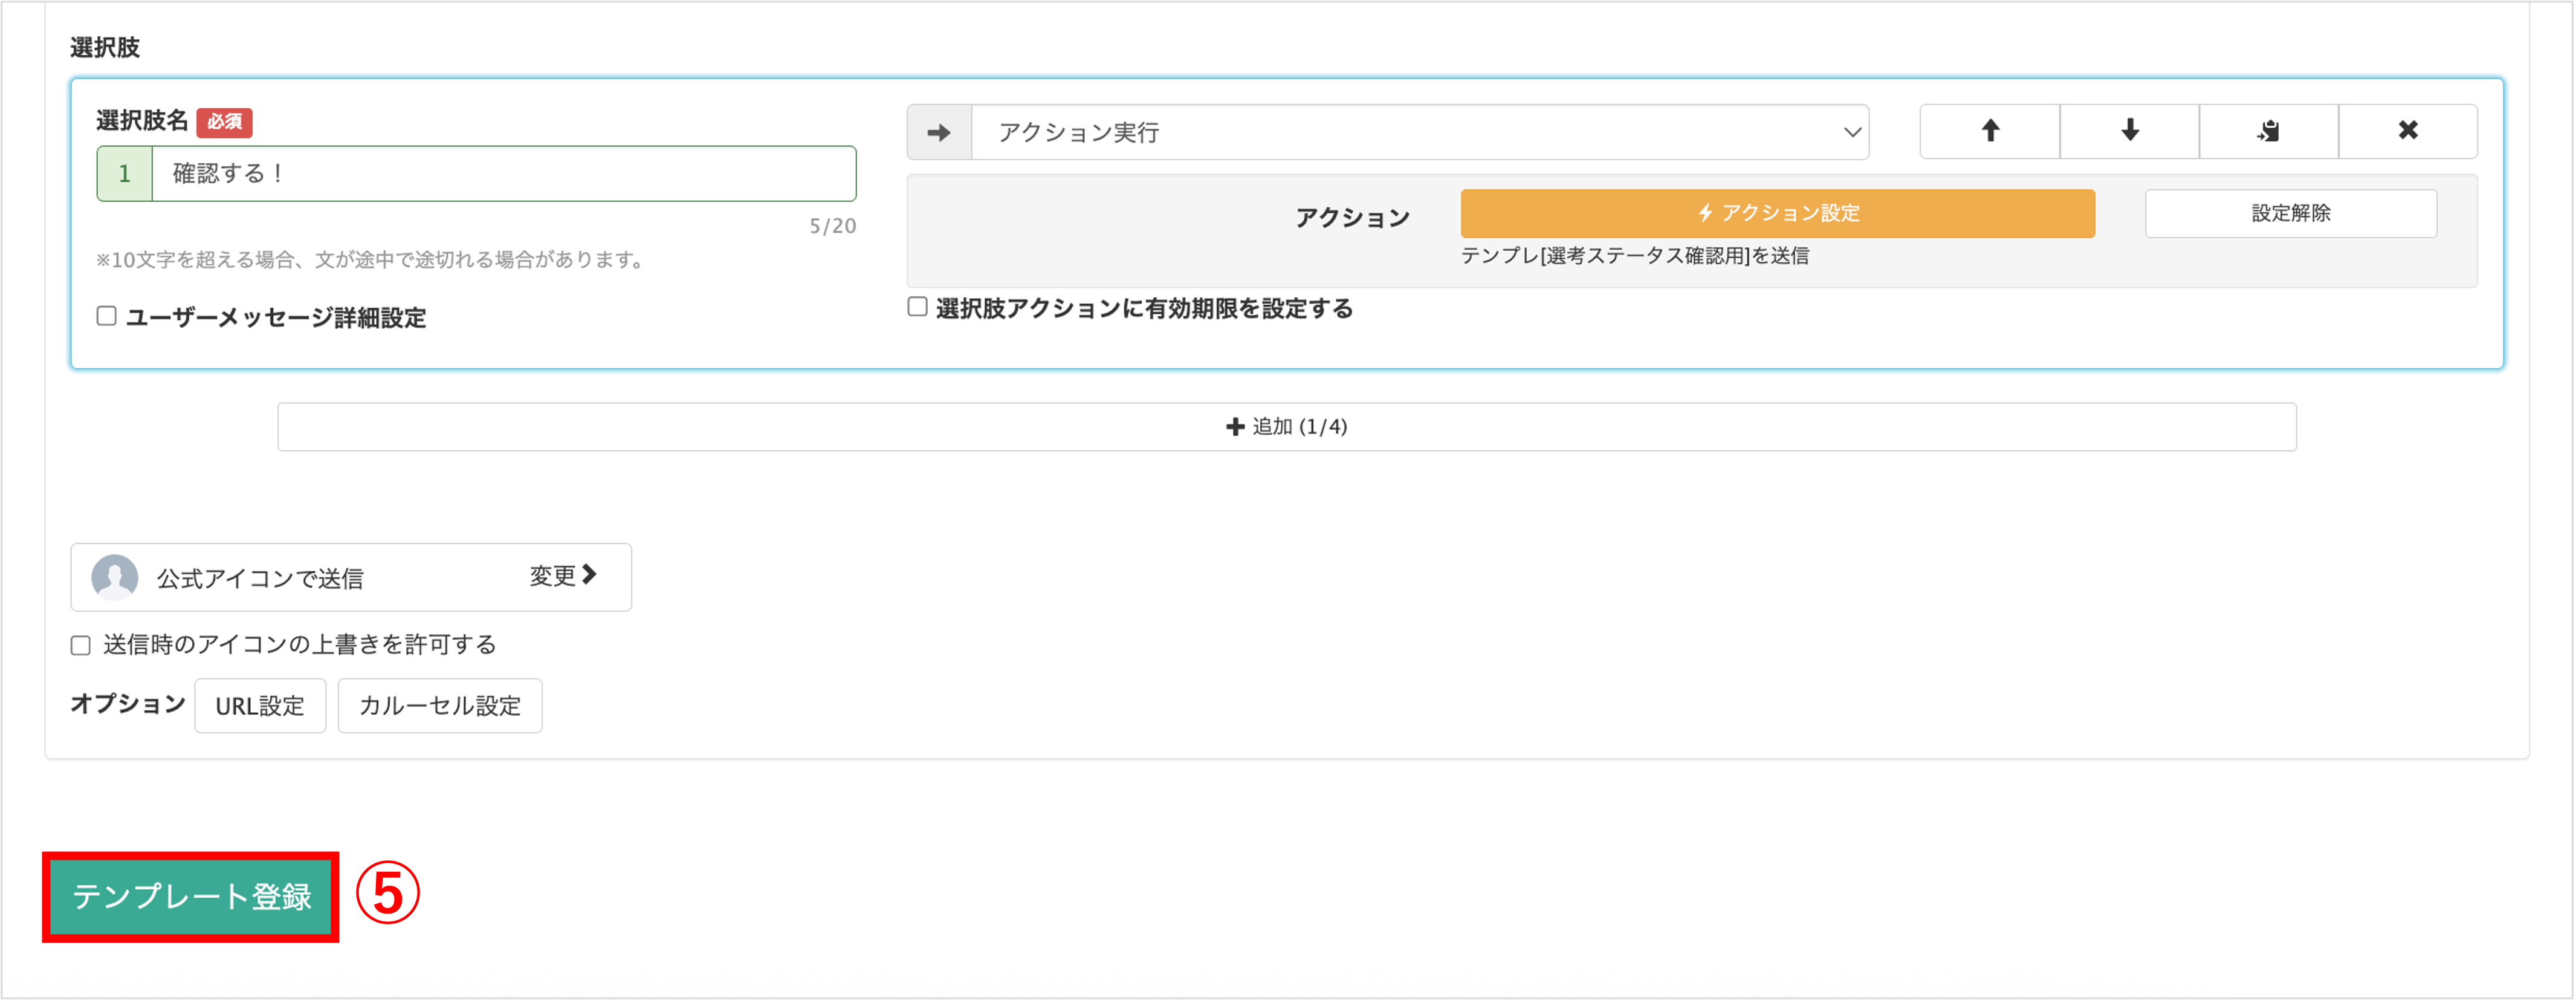
Task: Move the choice up with the up arrow
Action: (x=1989, y=131)
